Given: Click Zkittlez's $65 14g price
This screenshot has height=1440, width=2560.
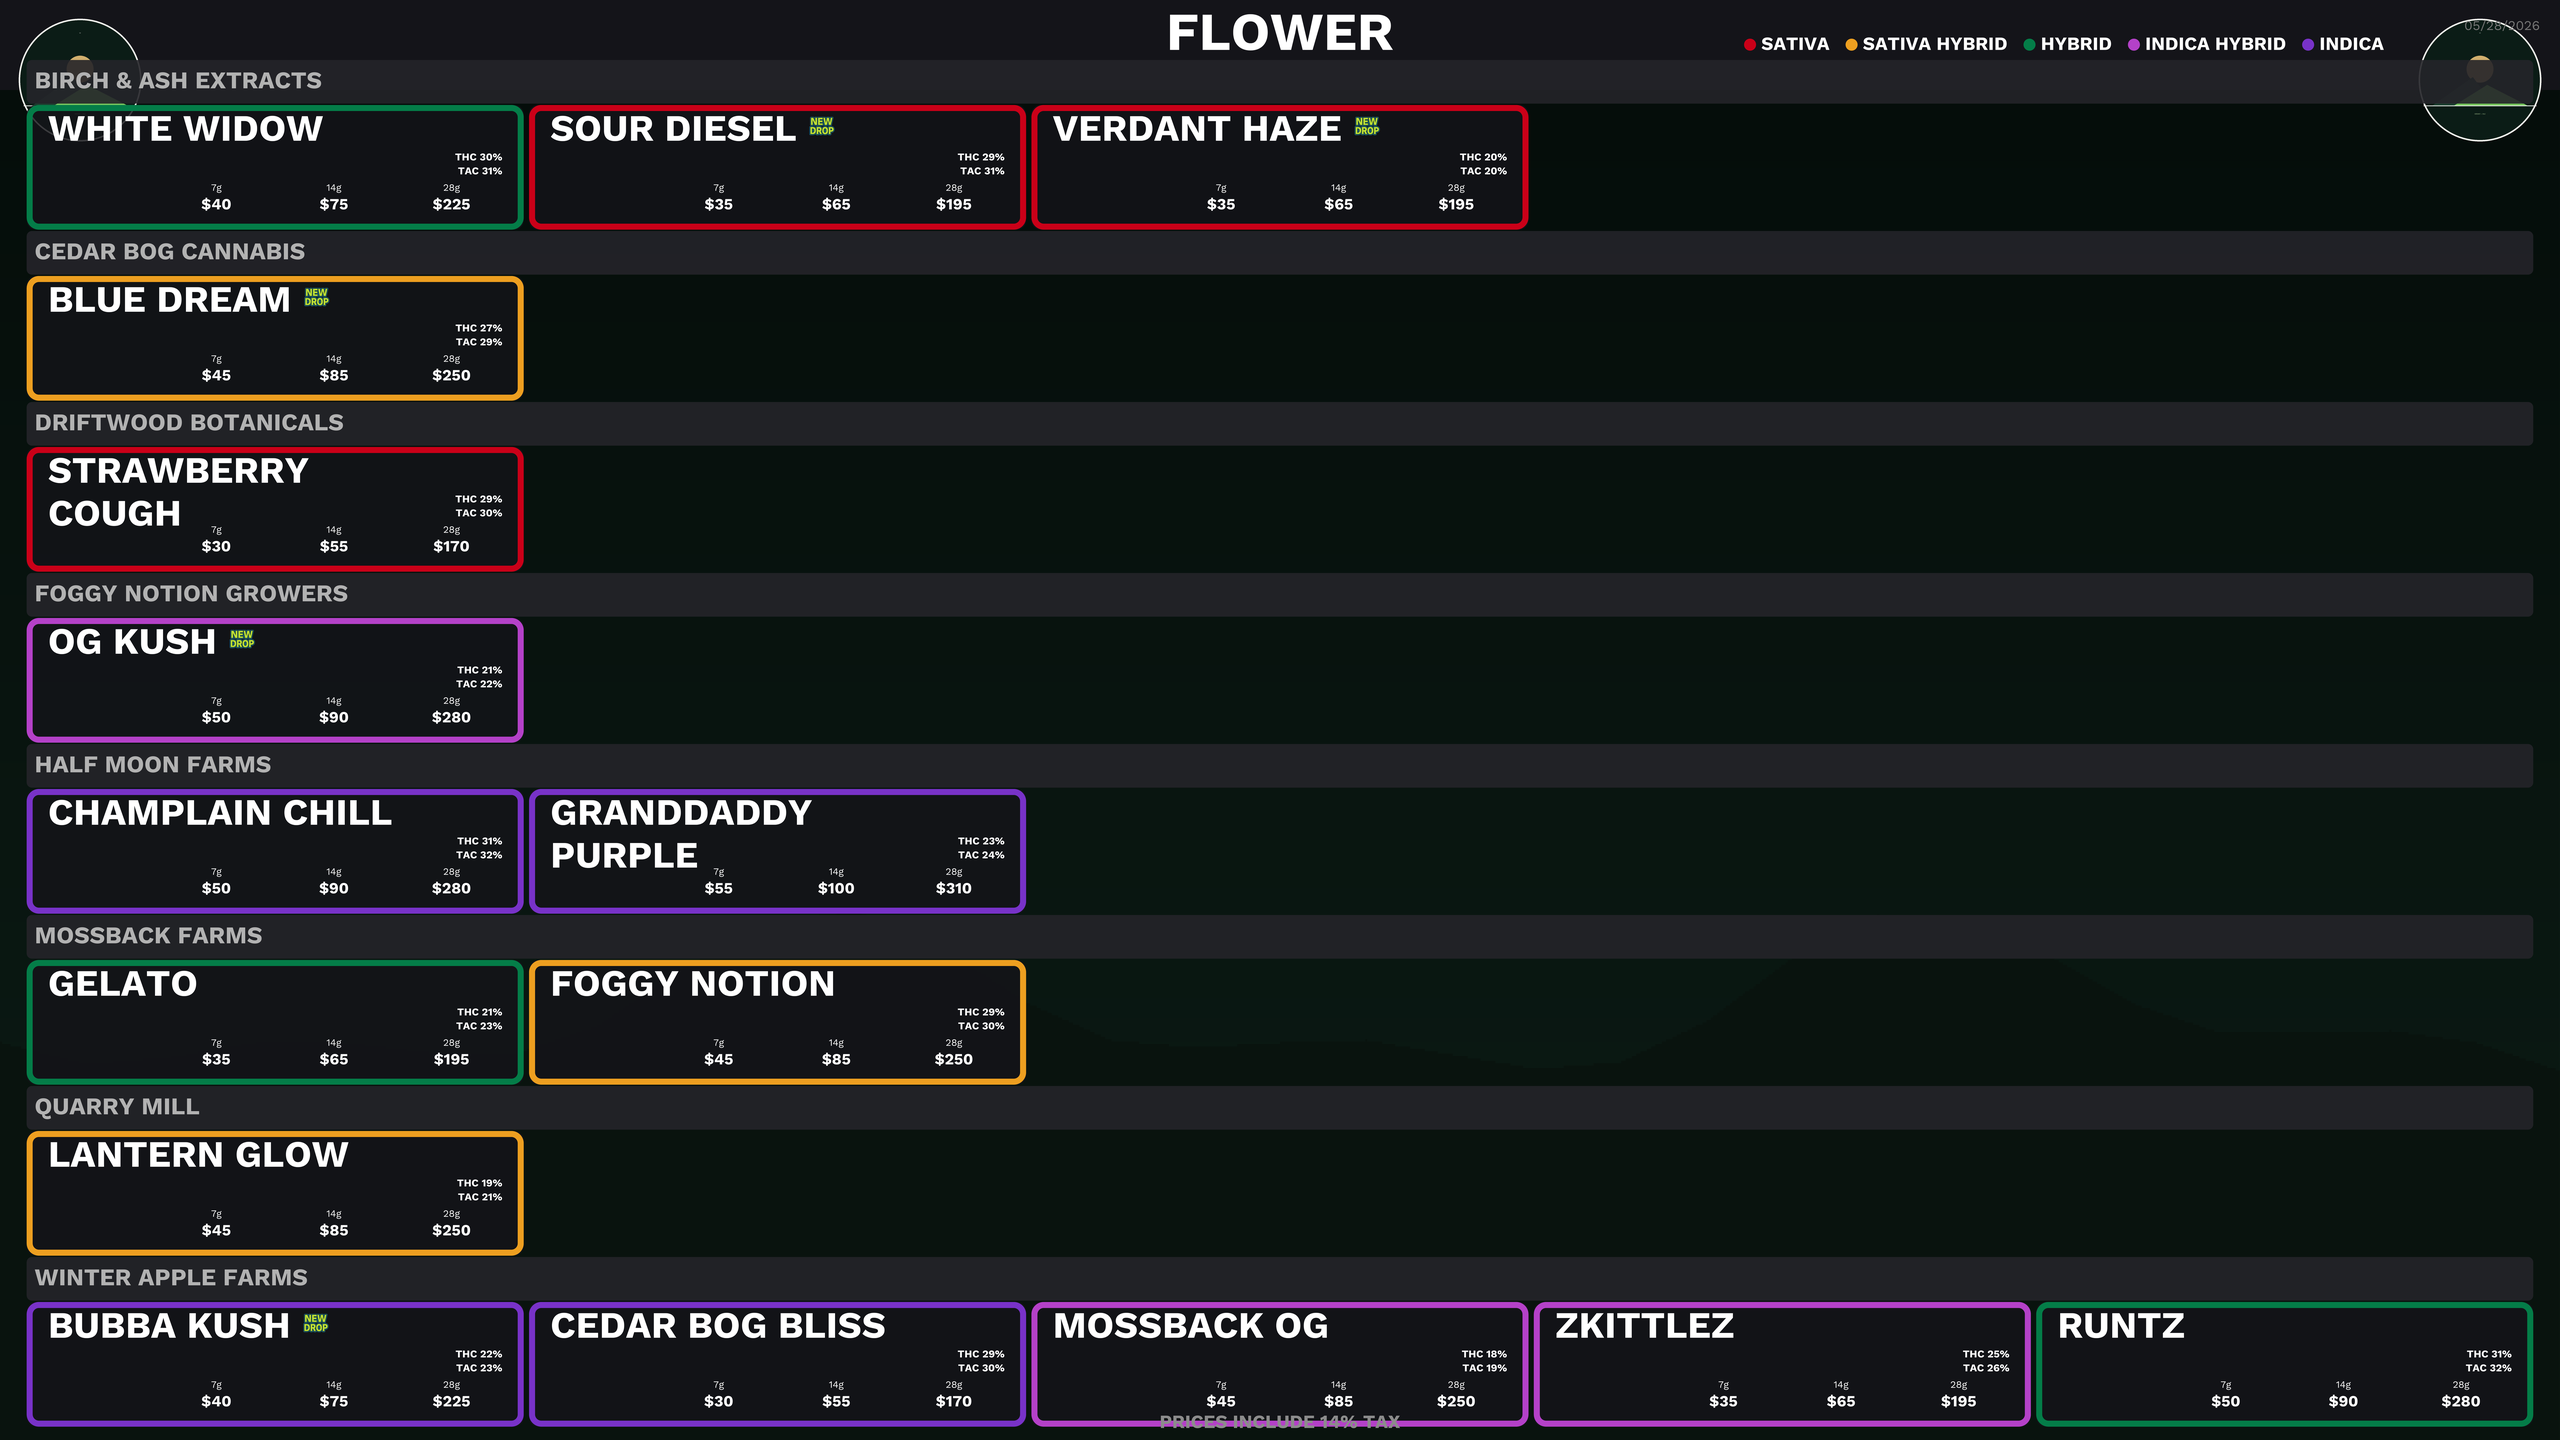Looking at the screenshot, I should pyautogui.click(x=1840, y=1401).
